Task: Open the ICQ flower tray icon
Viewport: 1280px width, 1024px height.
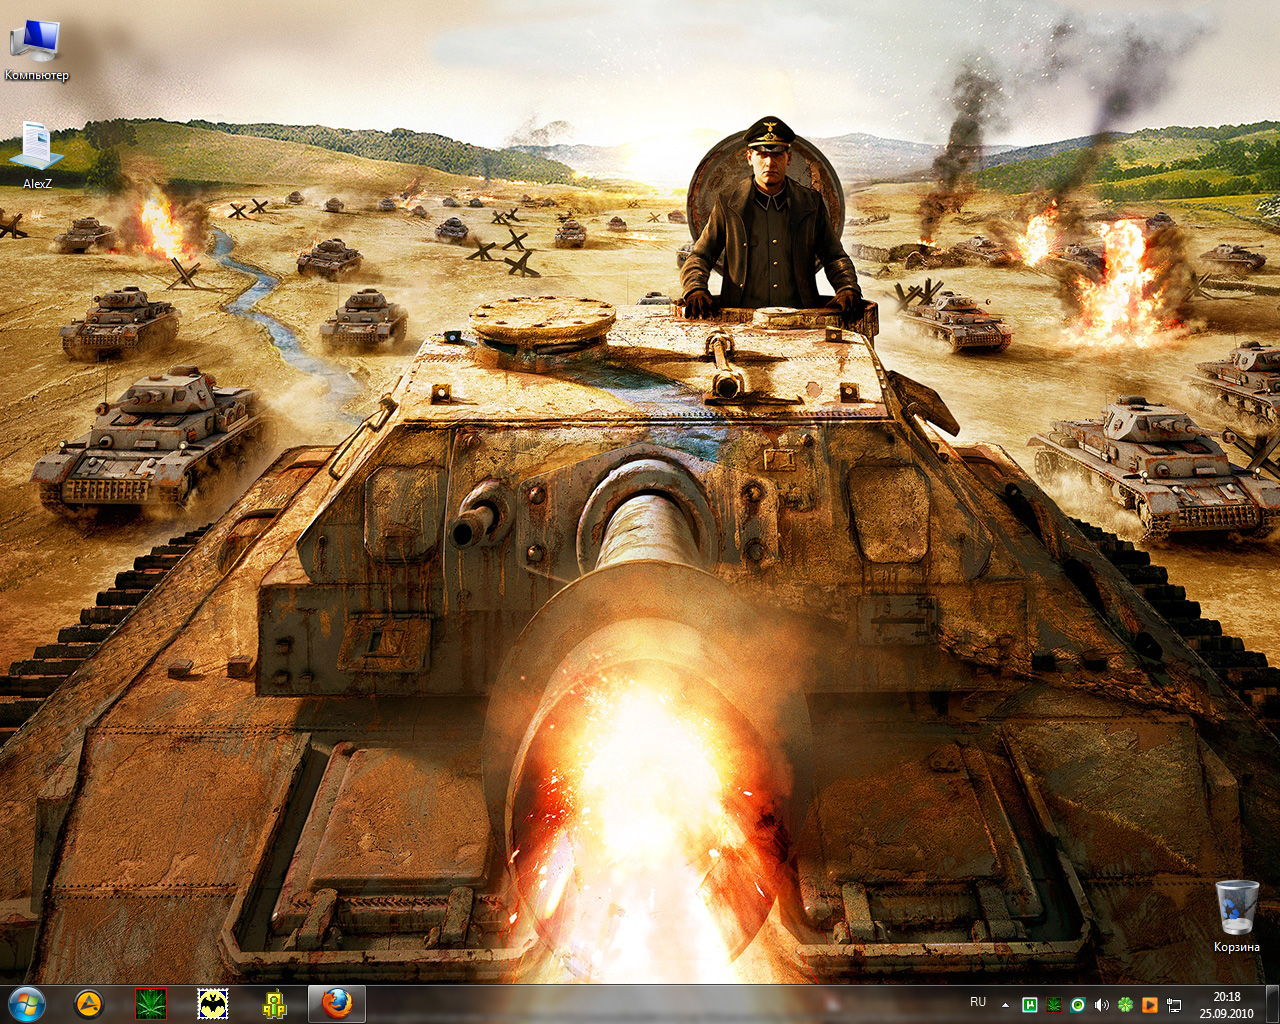Action: tap(1126, 1005)
